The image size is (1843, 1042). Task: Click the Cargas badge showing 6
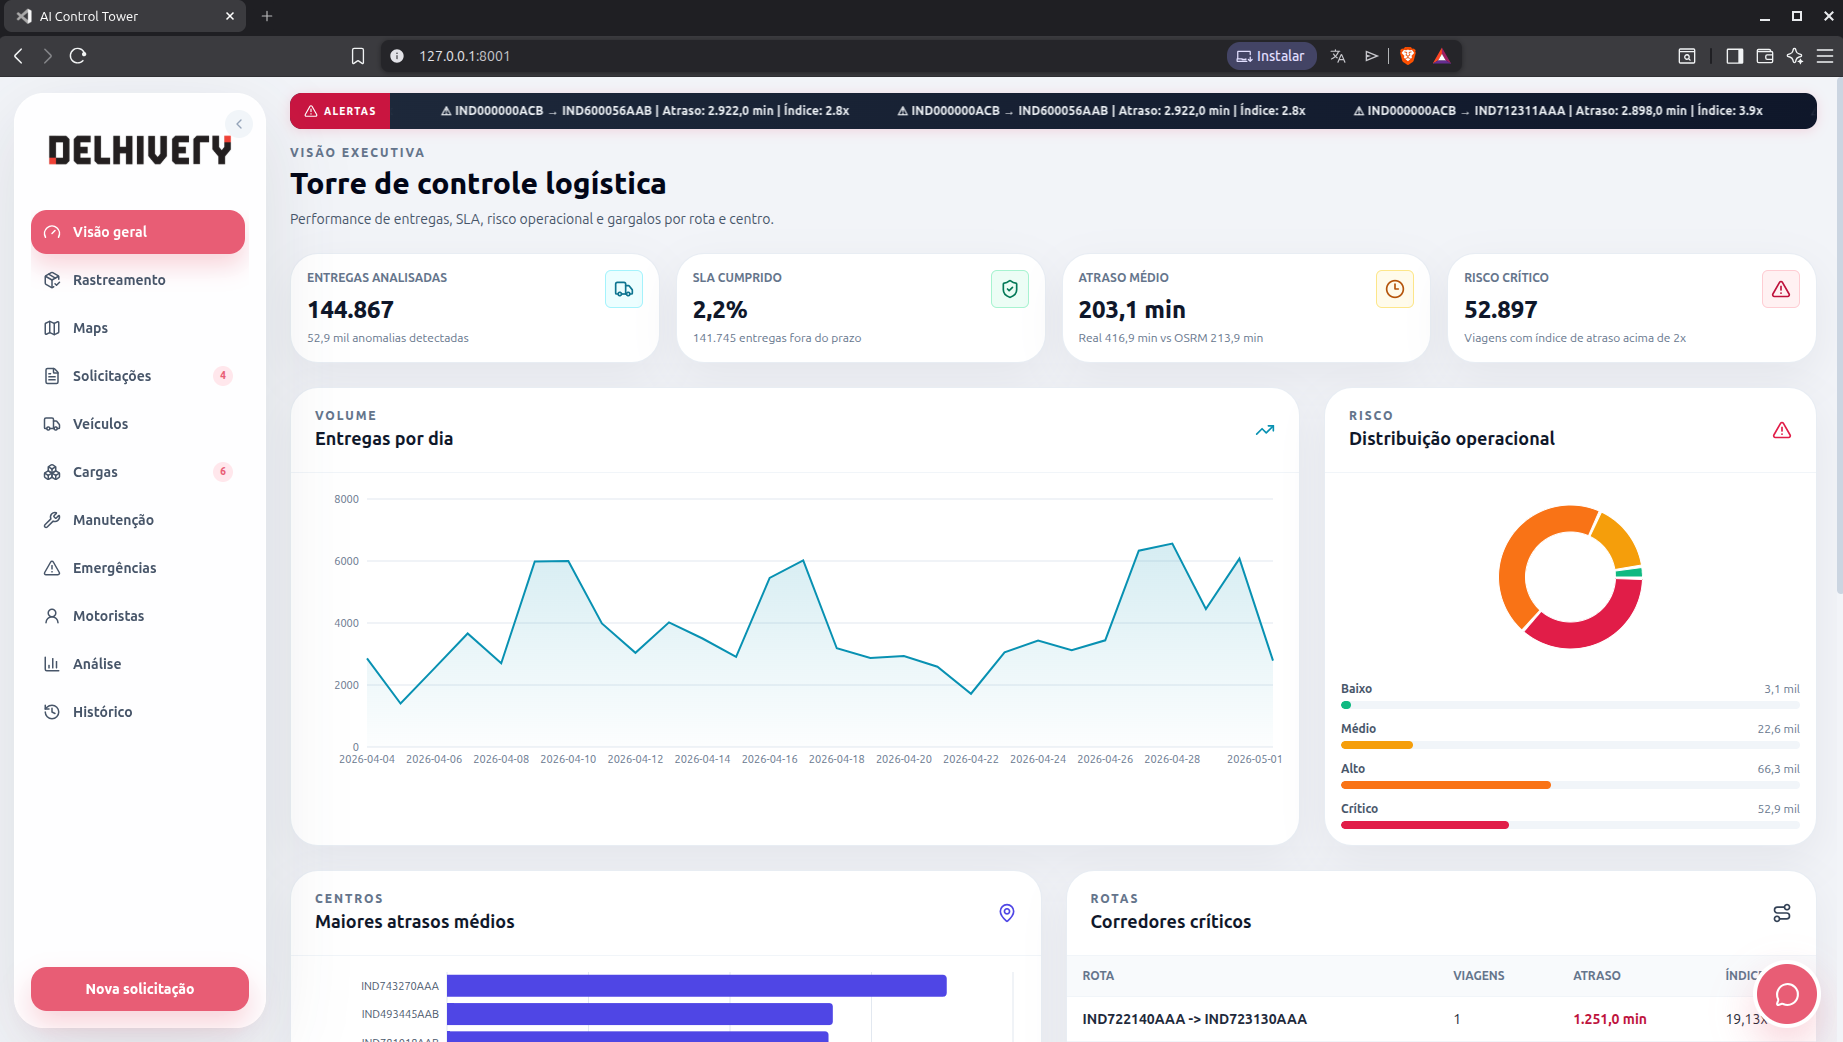click(223, 472)
